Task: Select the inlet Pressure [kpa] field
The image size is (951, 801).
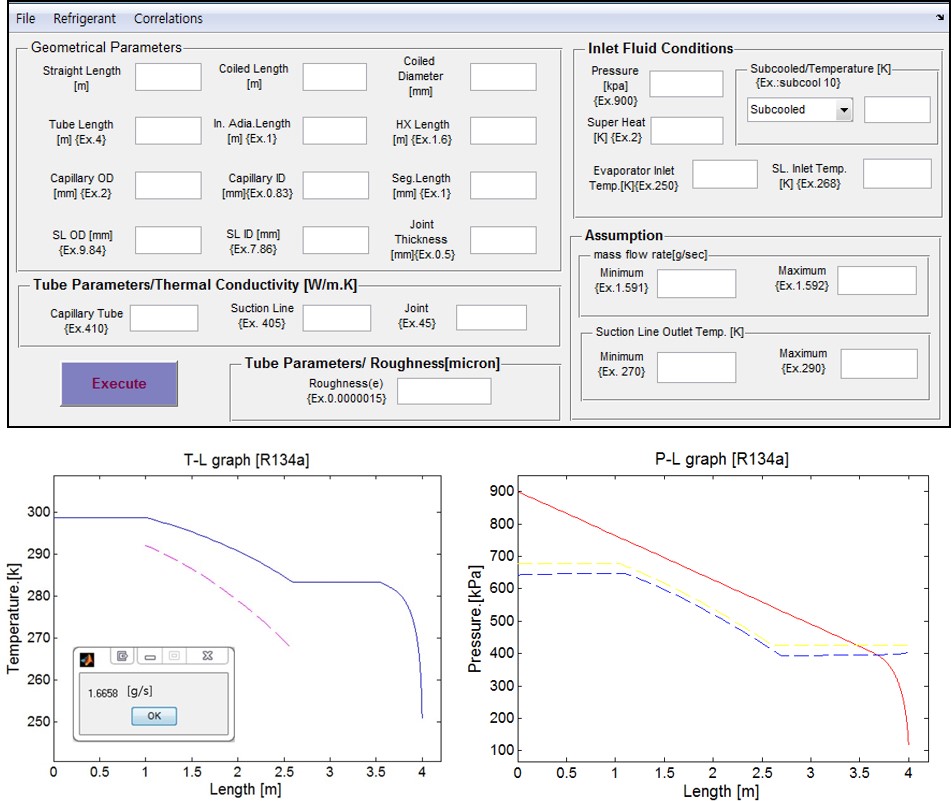Action: coord(686,84)
